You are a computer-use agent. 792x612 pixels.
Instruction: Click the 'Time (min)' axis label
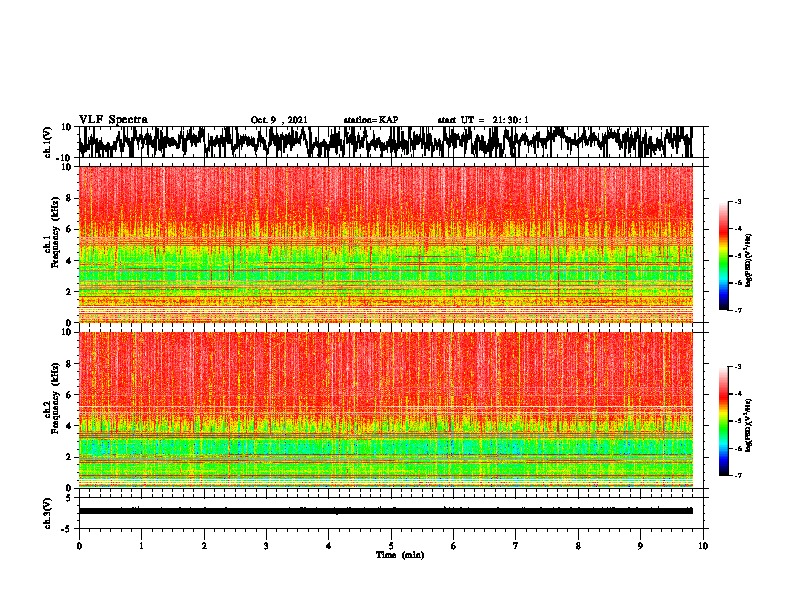click(400, 555)
